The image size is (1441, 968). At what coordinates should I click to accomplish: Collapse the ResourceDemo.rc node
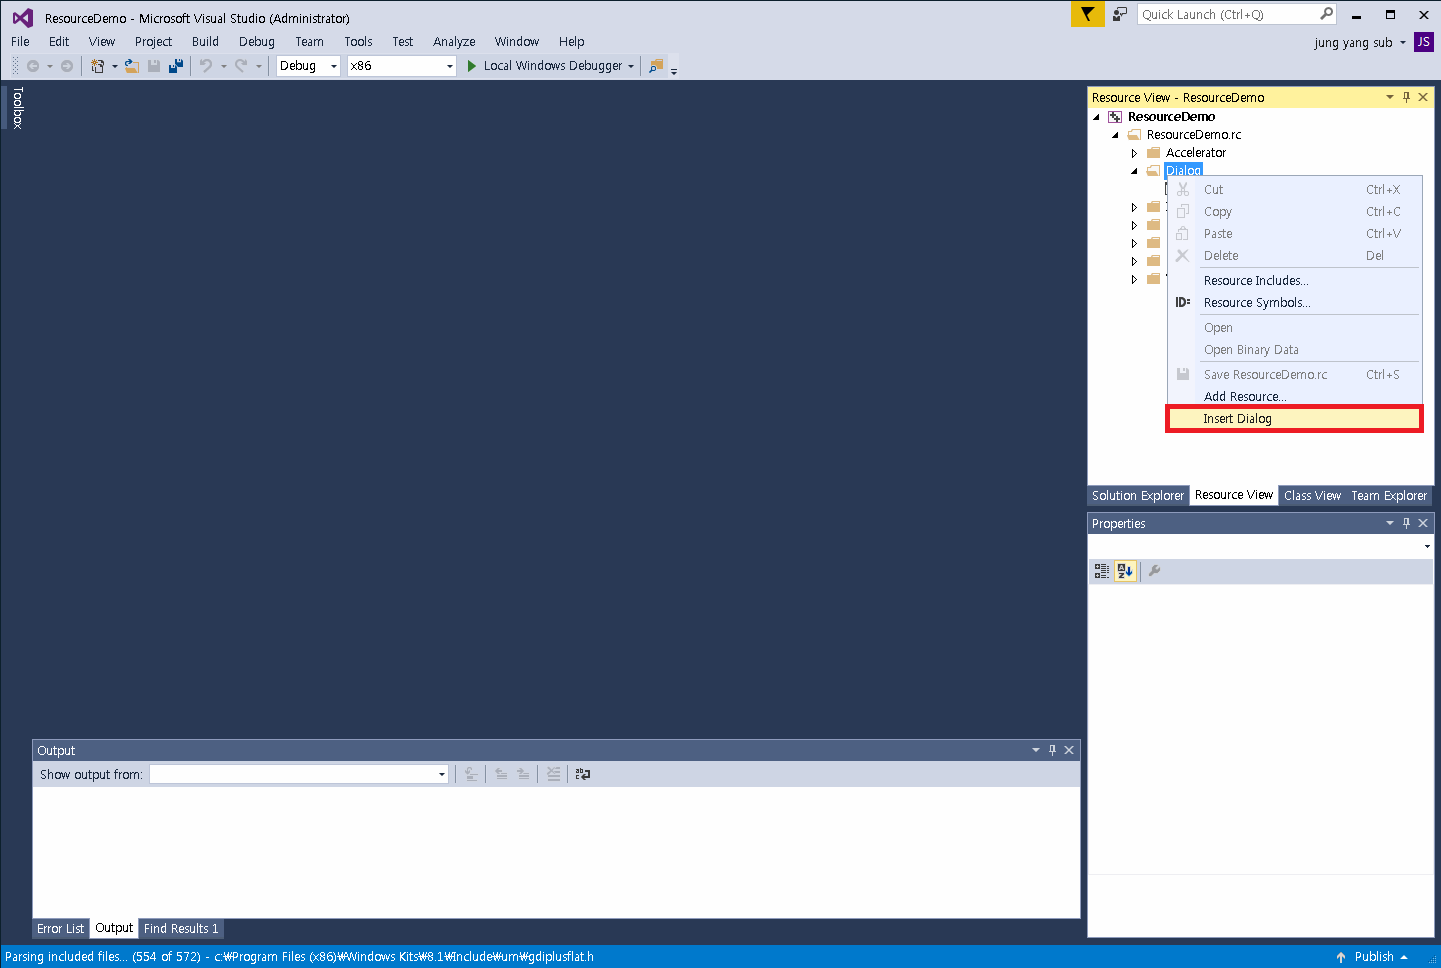[x=1115, y=135]
